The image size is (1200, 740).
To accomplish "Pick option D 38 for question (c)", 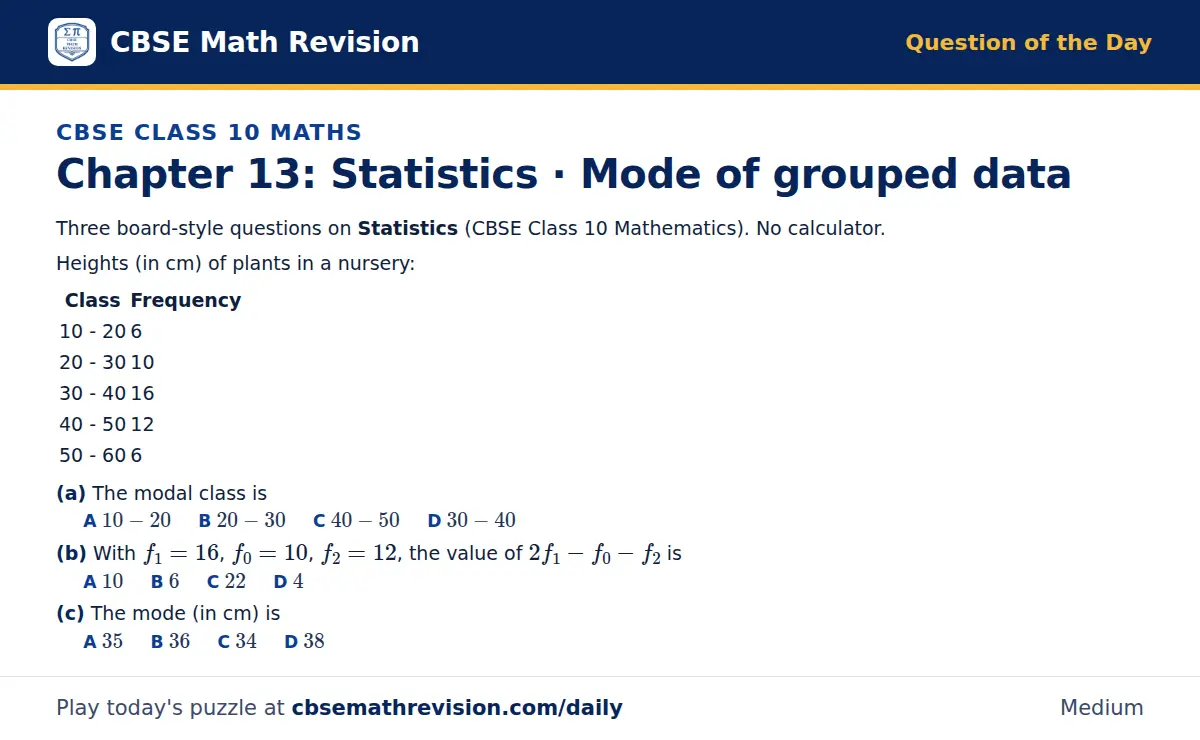I will pos(304,641).
